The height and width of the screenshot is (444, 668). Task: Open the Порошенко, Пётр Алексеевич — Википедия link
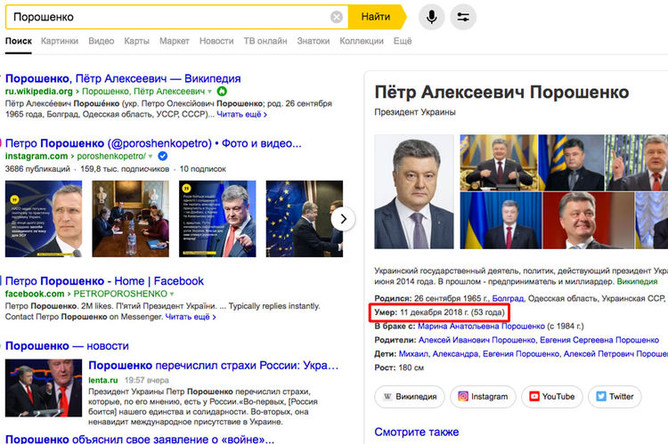tap(123, 78)
